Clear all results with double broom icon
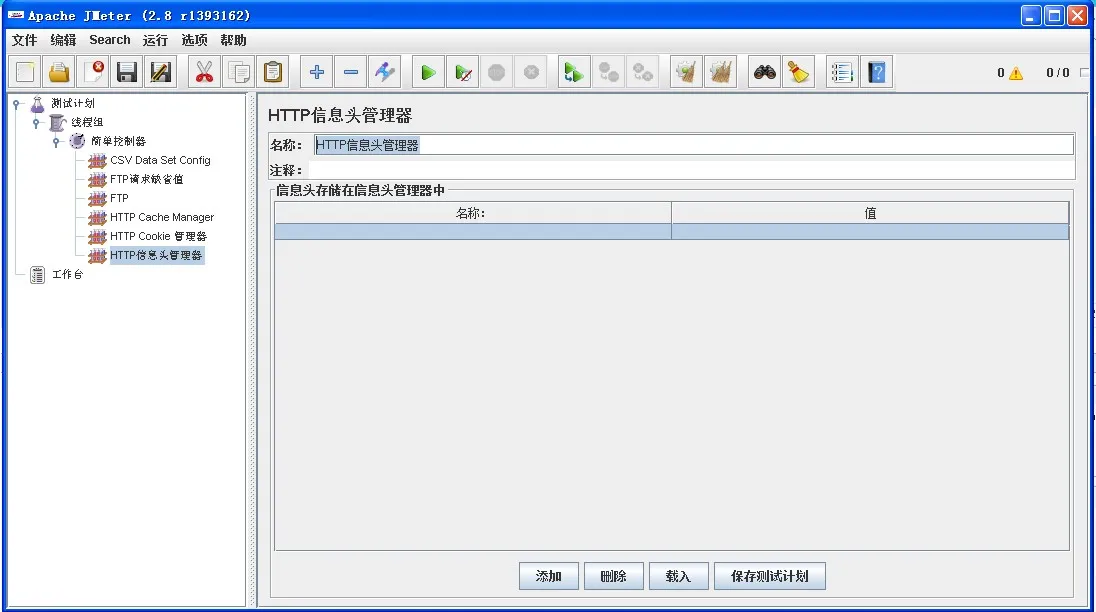The width and height of the screenshot is (1096, 612). click(x=720, y=72)
